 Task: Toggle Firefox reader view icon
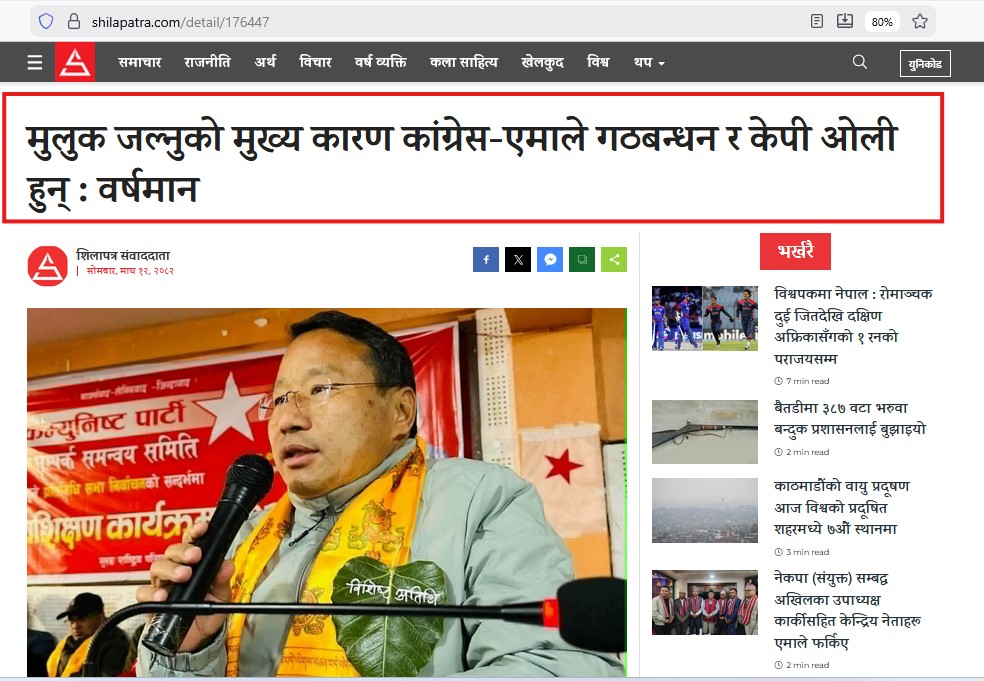817,22
